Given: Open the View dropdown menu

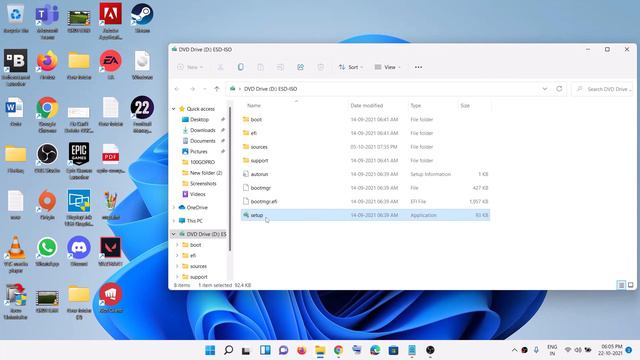Looking at the screenshot, I should click(387, 67).
